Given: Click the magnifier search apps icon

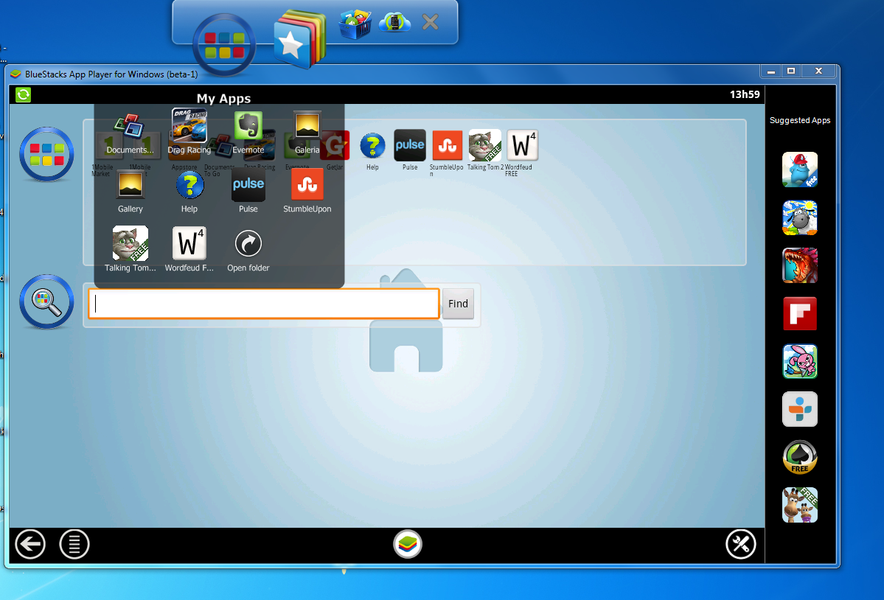Looking at the screenshot, I should [x=47, y=301].
